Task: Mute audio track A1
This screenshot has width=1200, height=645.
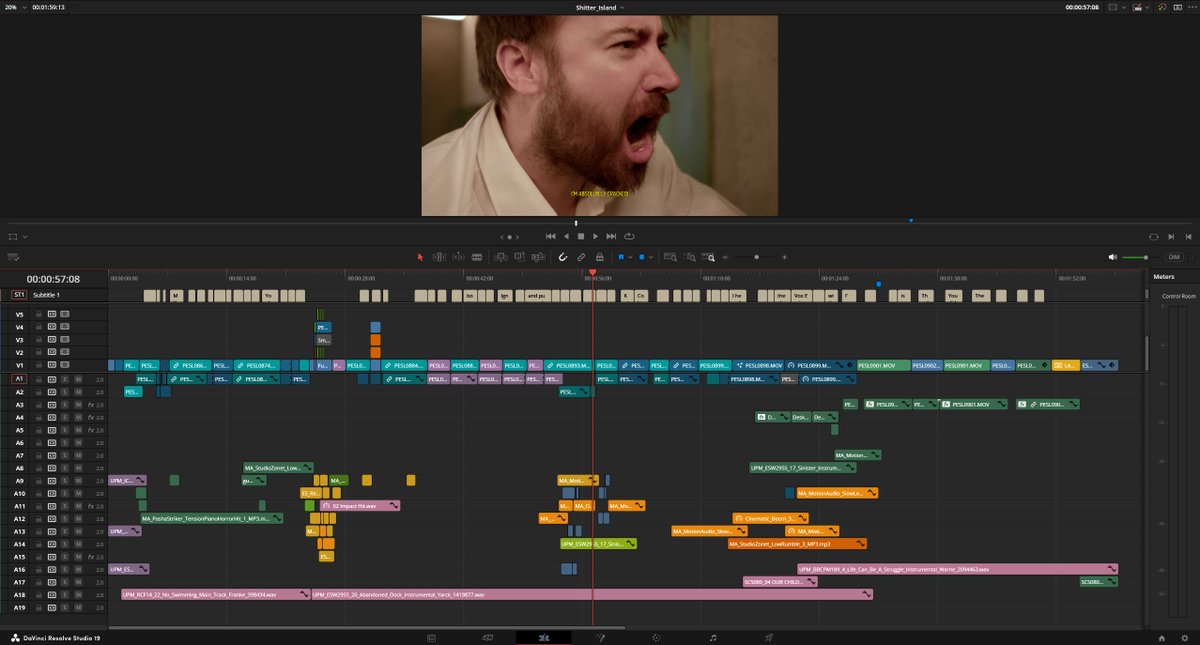Action: click(x=78, y=379)
